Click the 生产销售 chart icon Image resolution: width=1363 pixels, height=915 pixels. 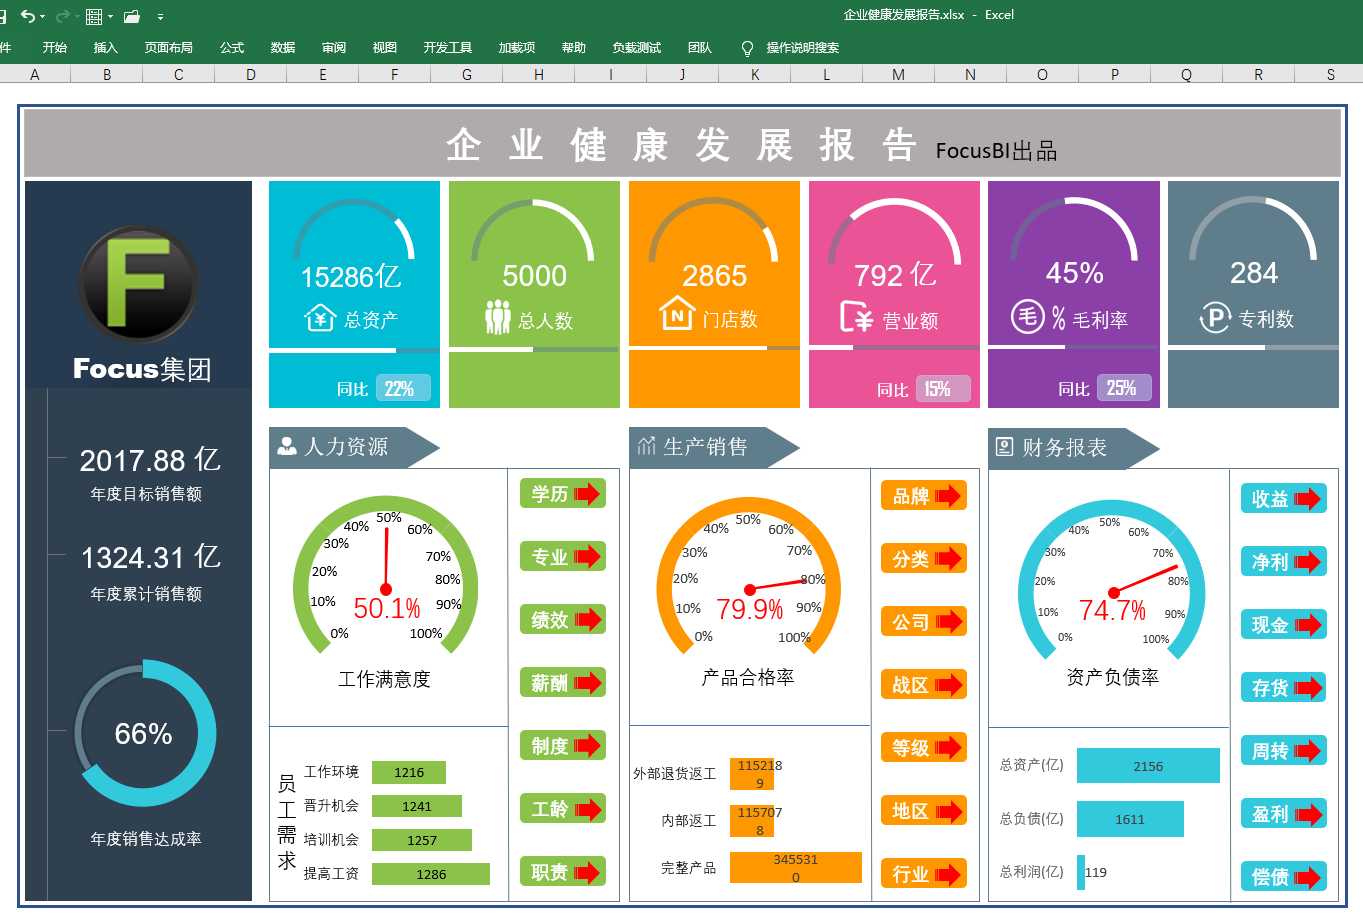click(647, 445)
